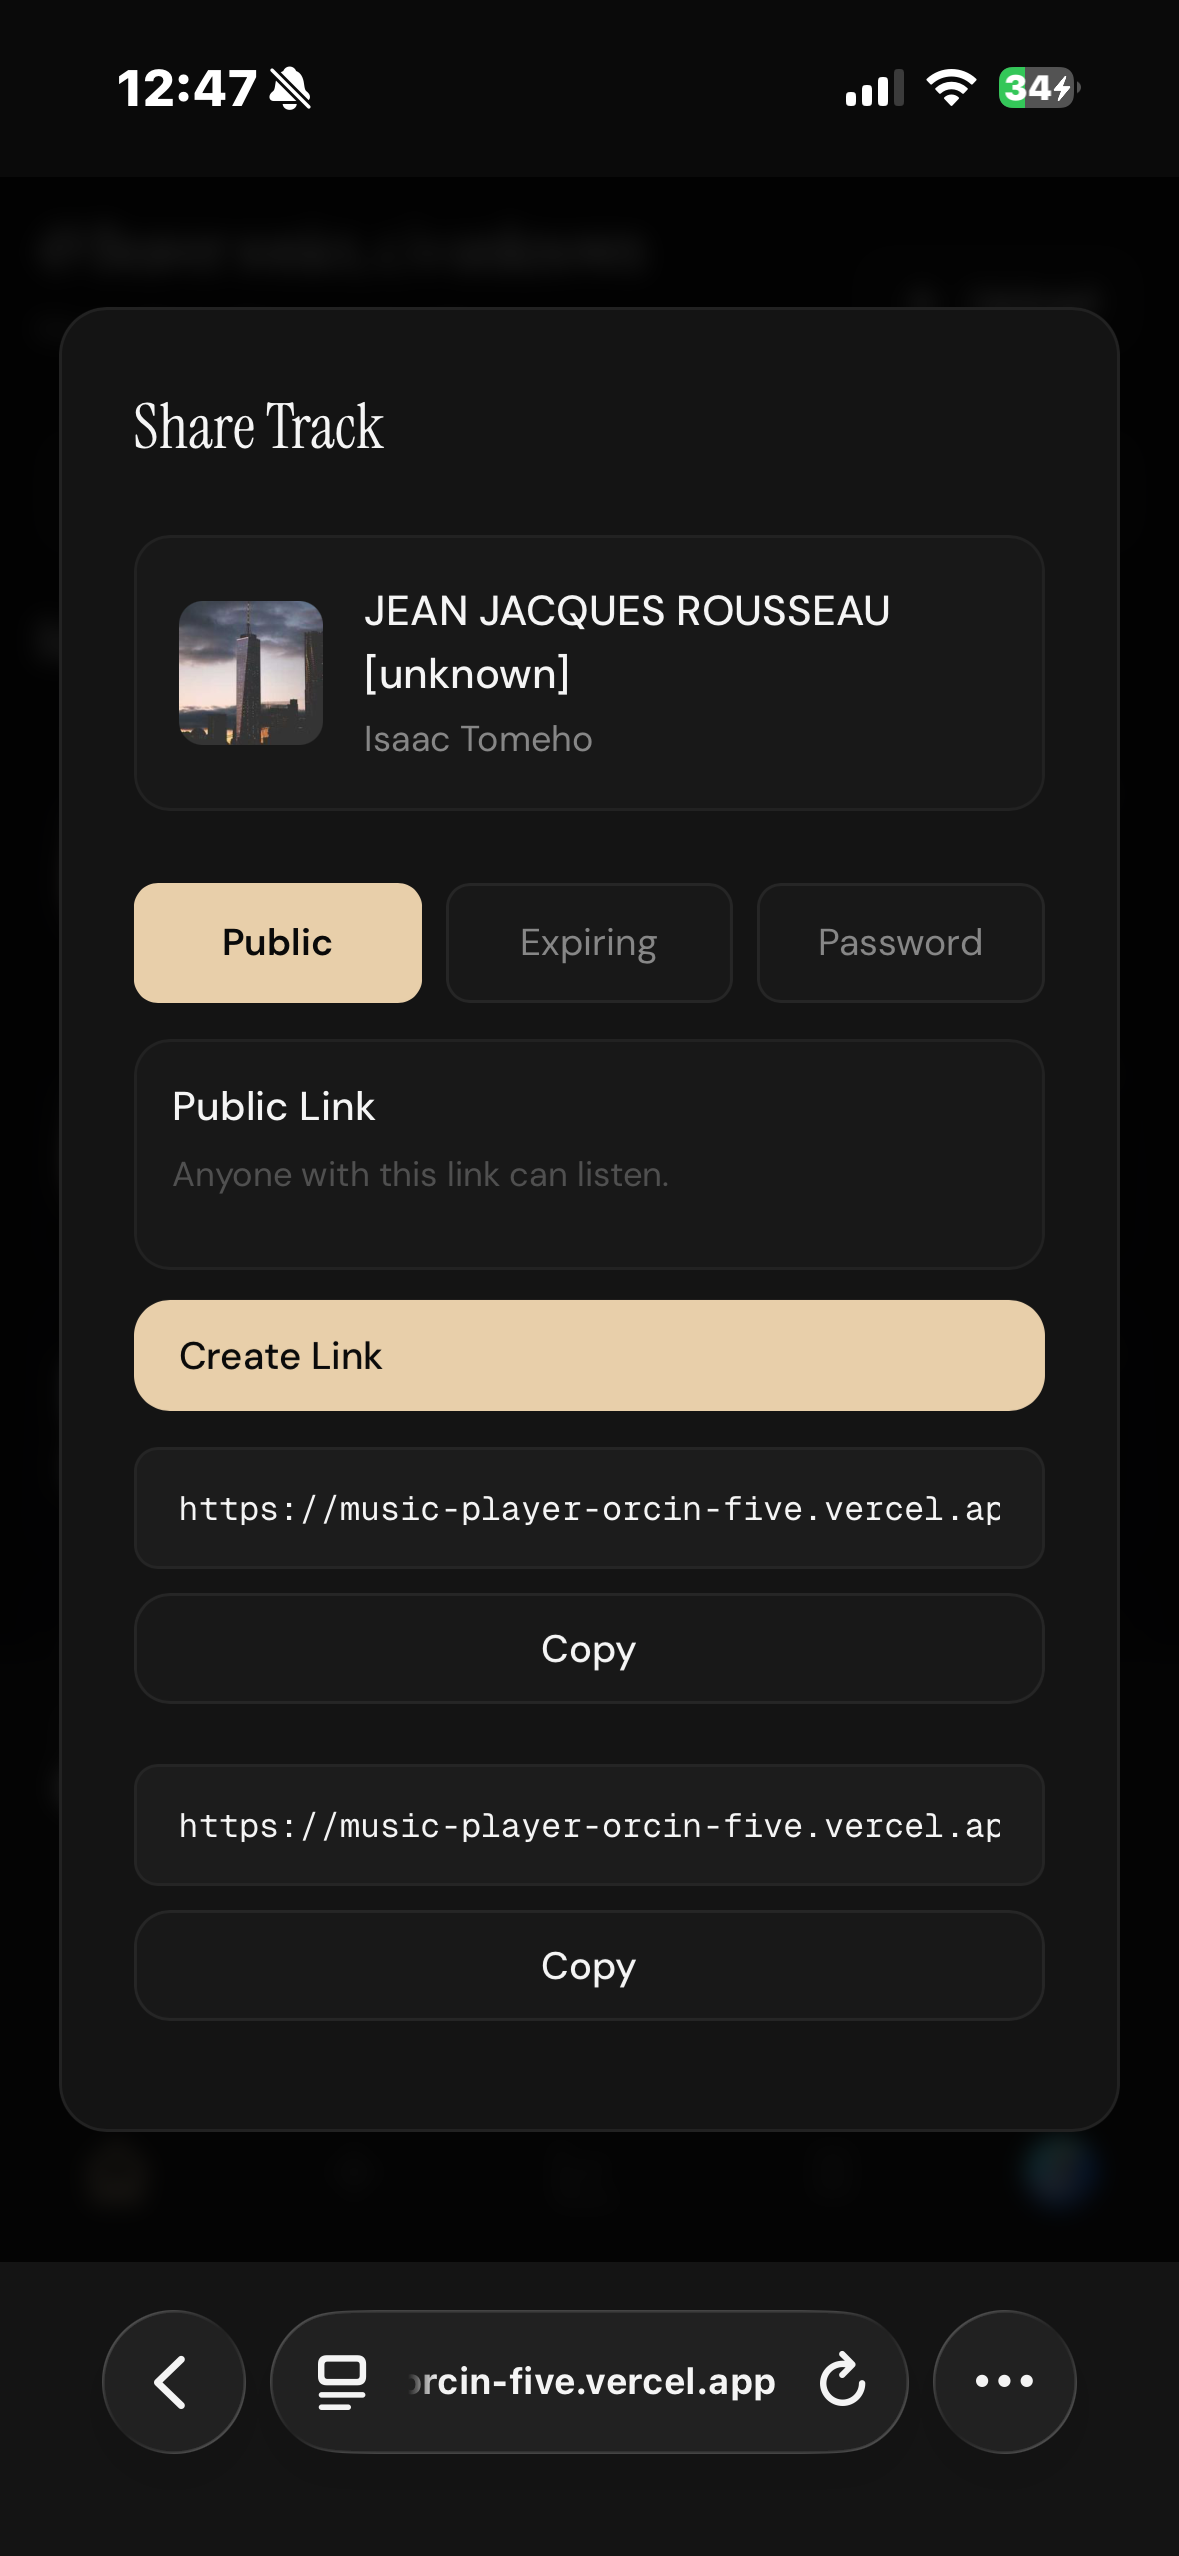The height and width of the screenshot is (2556, 1179).
Task: Switch to the Password link option
Action: 900,942
